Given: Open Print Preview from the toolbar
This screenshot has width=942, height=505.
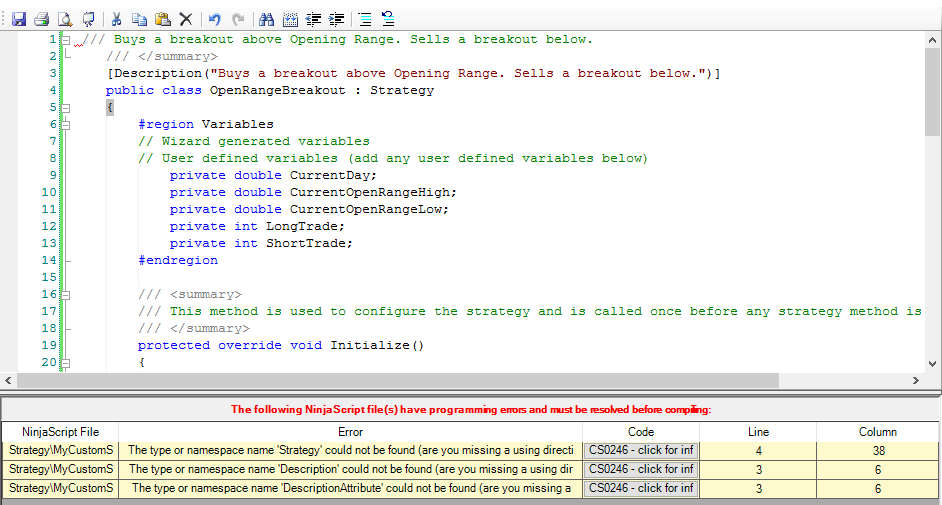Looking at the screenshot, I should [64, 19].
